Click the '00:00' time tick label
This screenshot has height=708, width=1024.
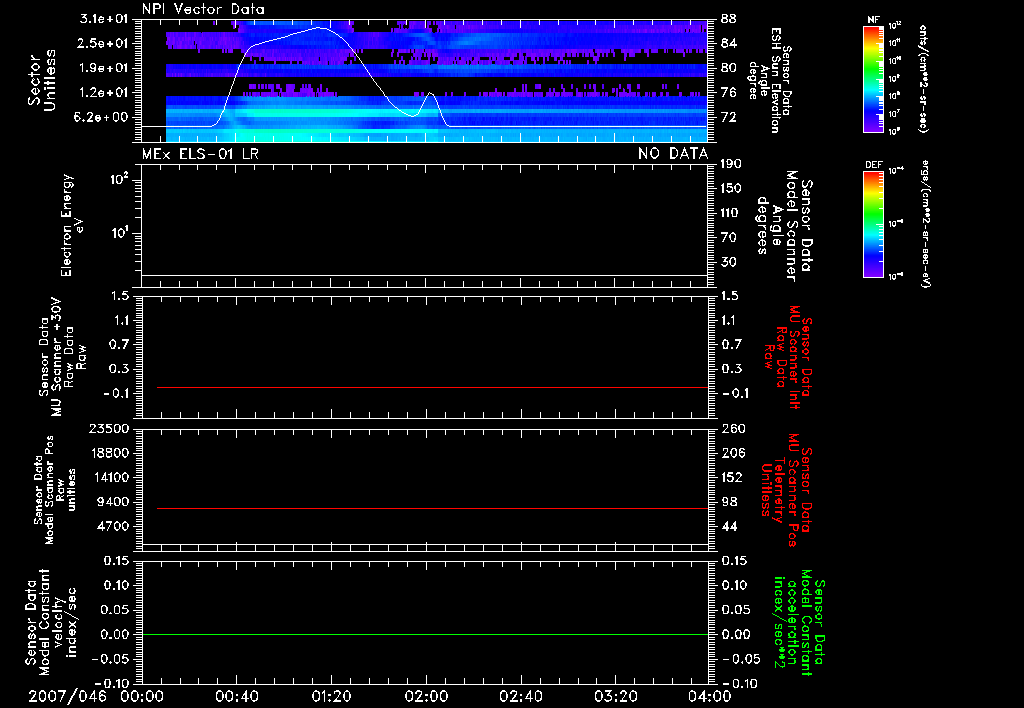click(x=142, y=696)
